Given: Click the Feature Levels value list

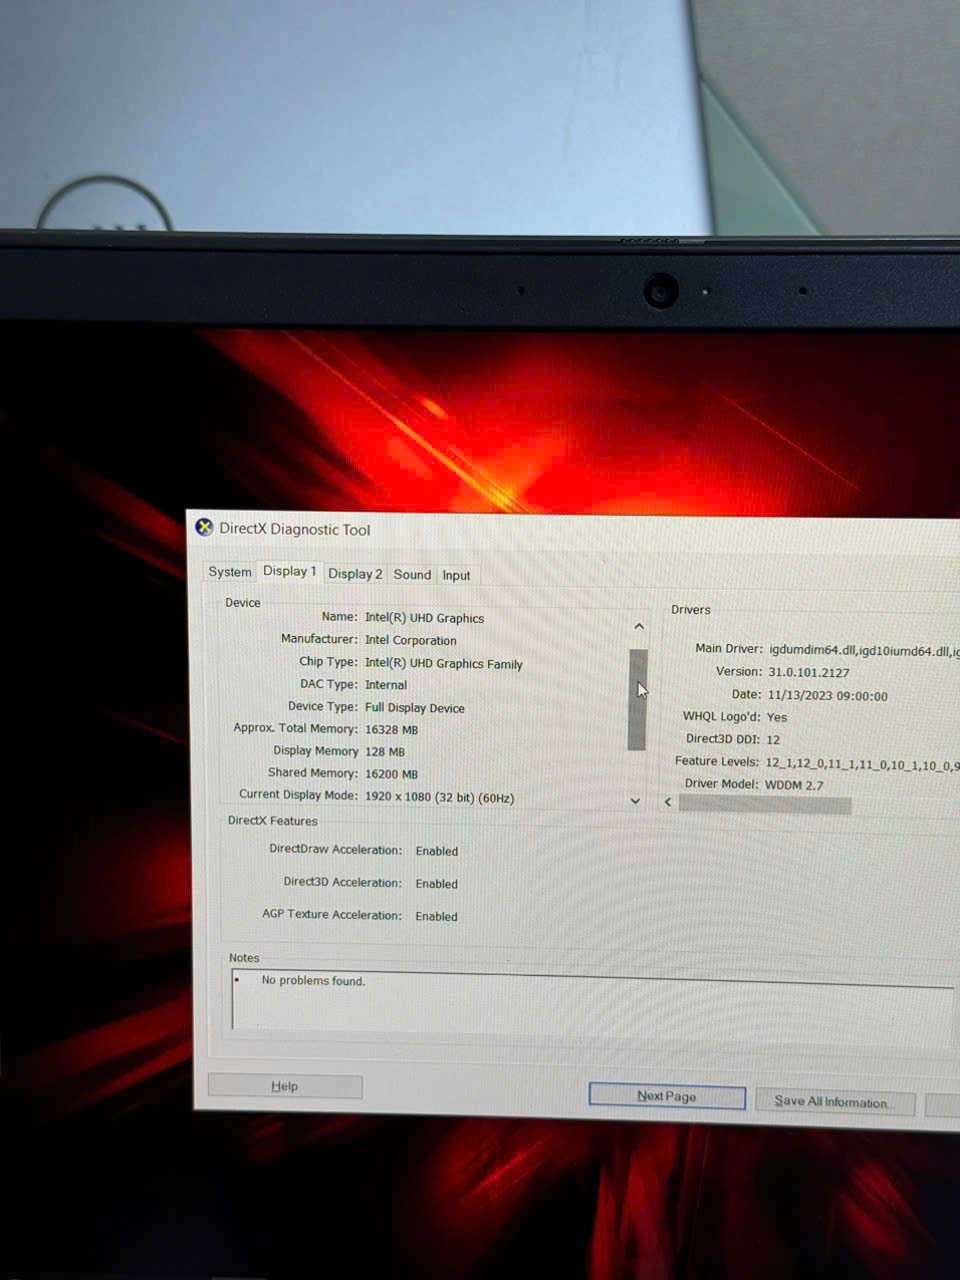Looking at the screenshot, I should coord(862,764).
